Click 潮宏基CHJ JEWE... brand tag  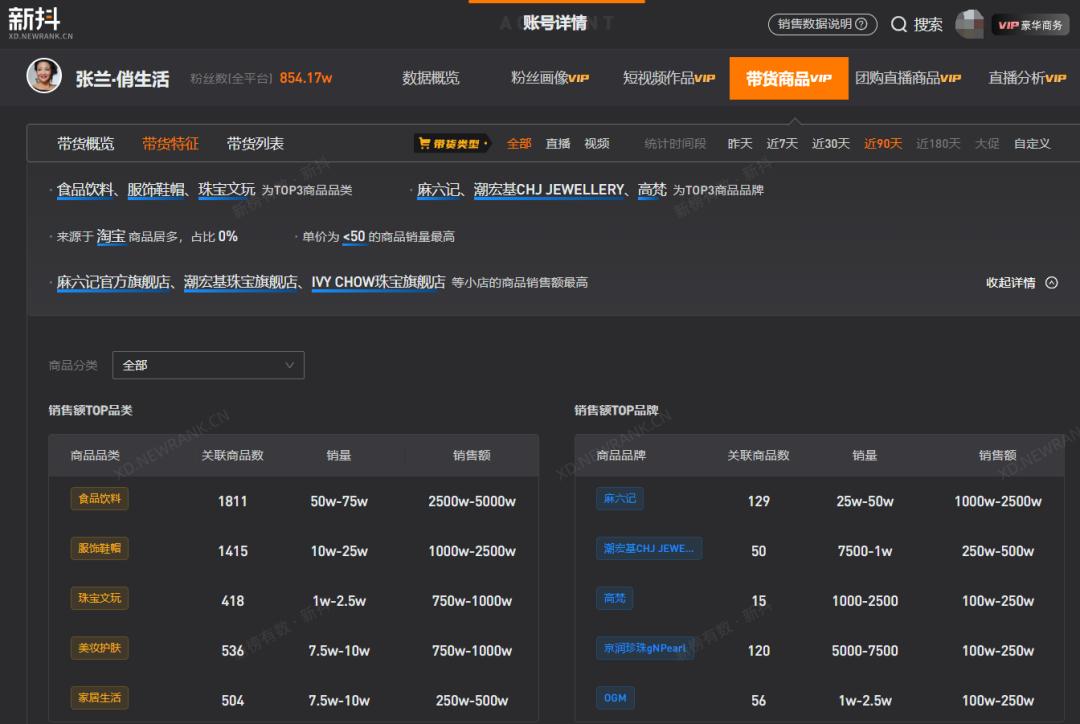pyautogui.click(x=649, y=548)
